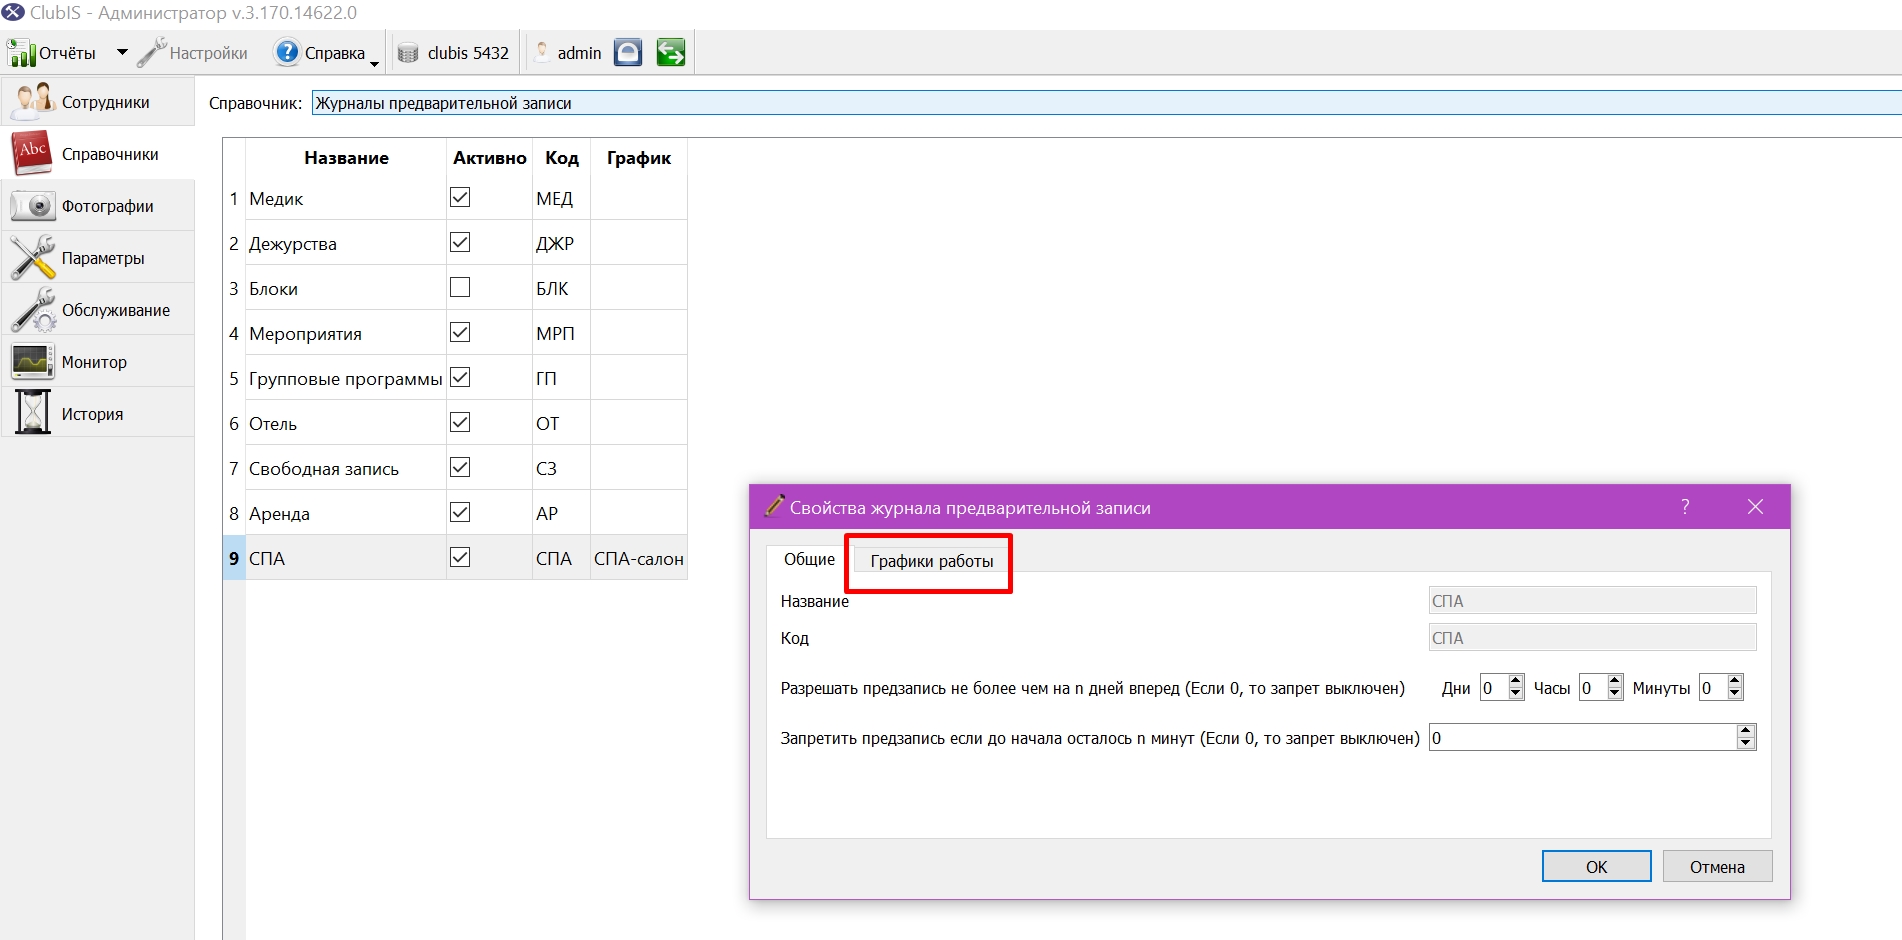Confirm the dialog with the OK button
1902x940 pixels.
click(1597, 867)
